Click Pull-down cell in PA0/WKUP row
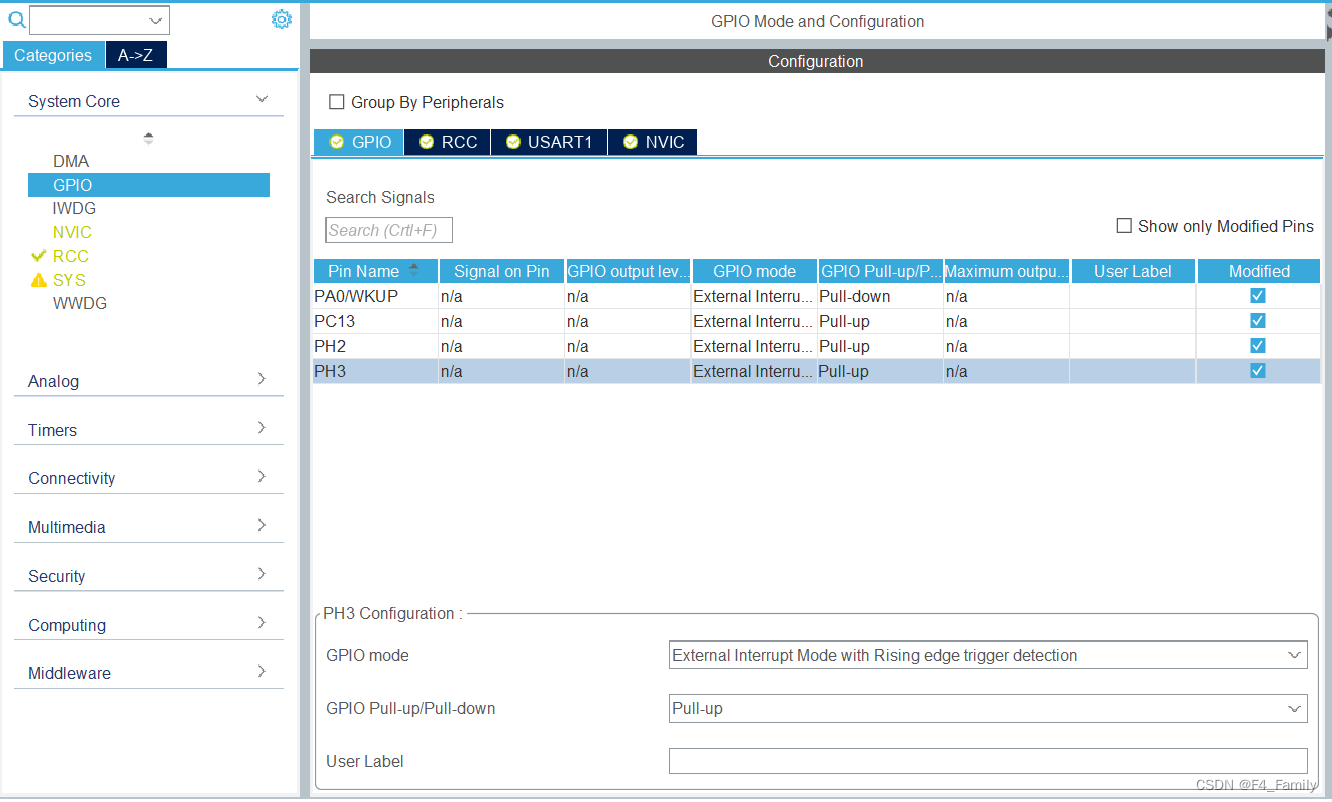The image size is (1332, 802). click(x=880, y=296)
